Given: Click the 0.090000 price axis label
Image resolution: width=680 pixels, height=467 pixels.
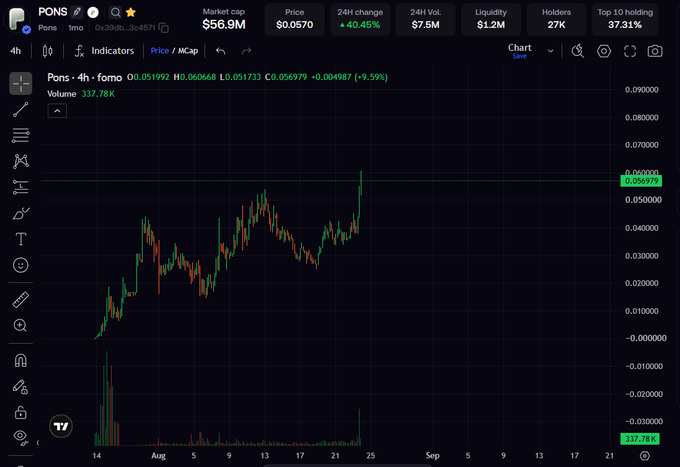Looking at the screenshot, I should 641,90.
